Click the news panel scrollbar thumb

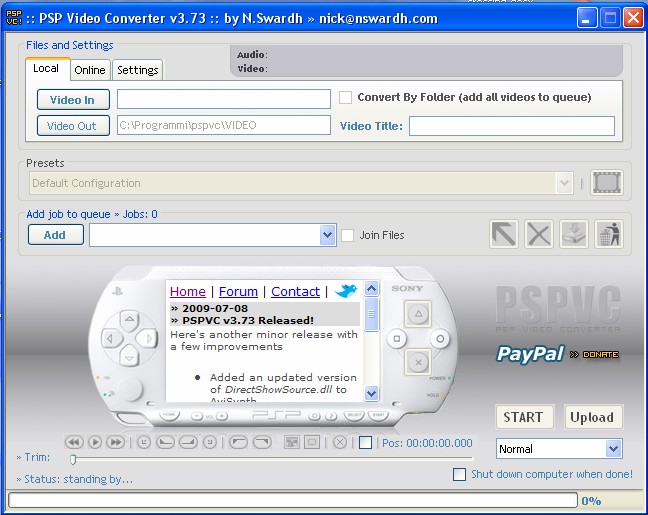372,315
